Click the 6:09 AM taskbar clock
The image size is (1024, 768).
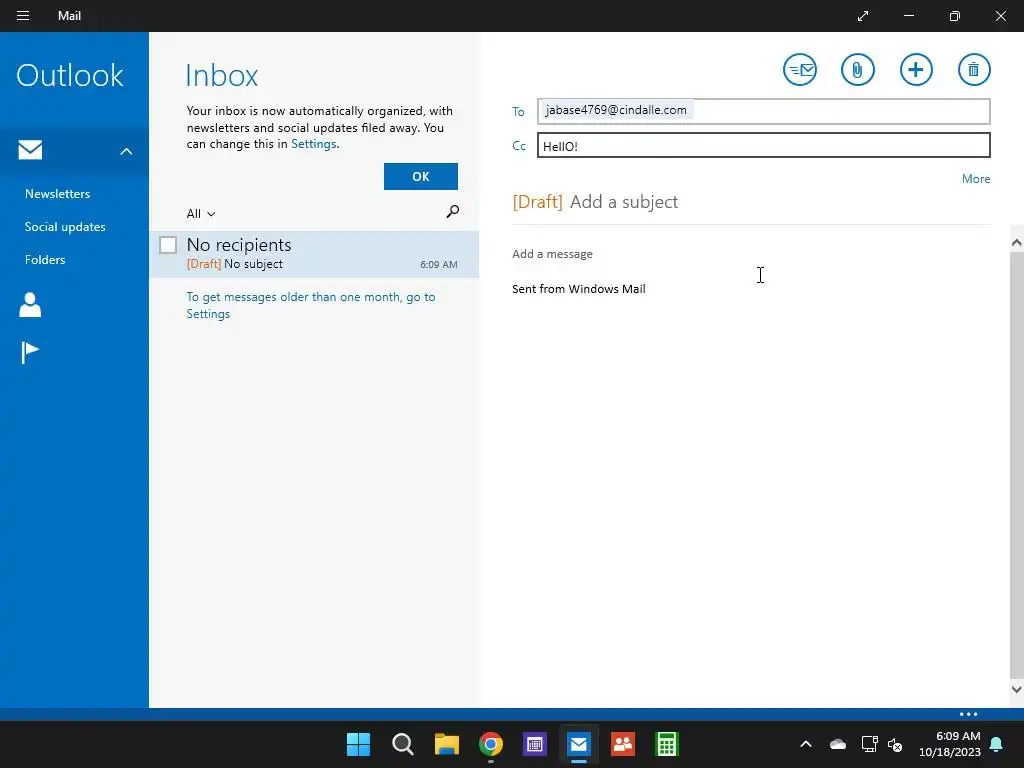pyautogui.click(x=950, y=744)
